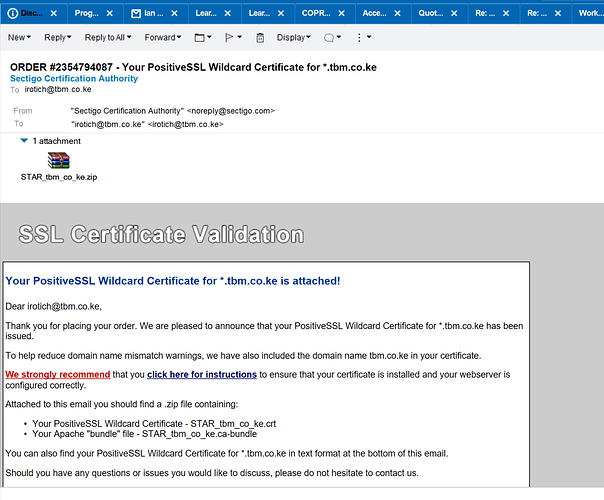Click the STAR_tbm_co_ke.crt list item
This screenshot has width=604, height=500.
coord(154,424)
